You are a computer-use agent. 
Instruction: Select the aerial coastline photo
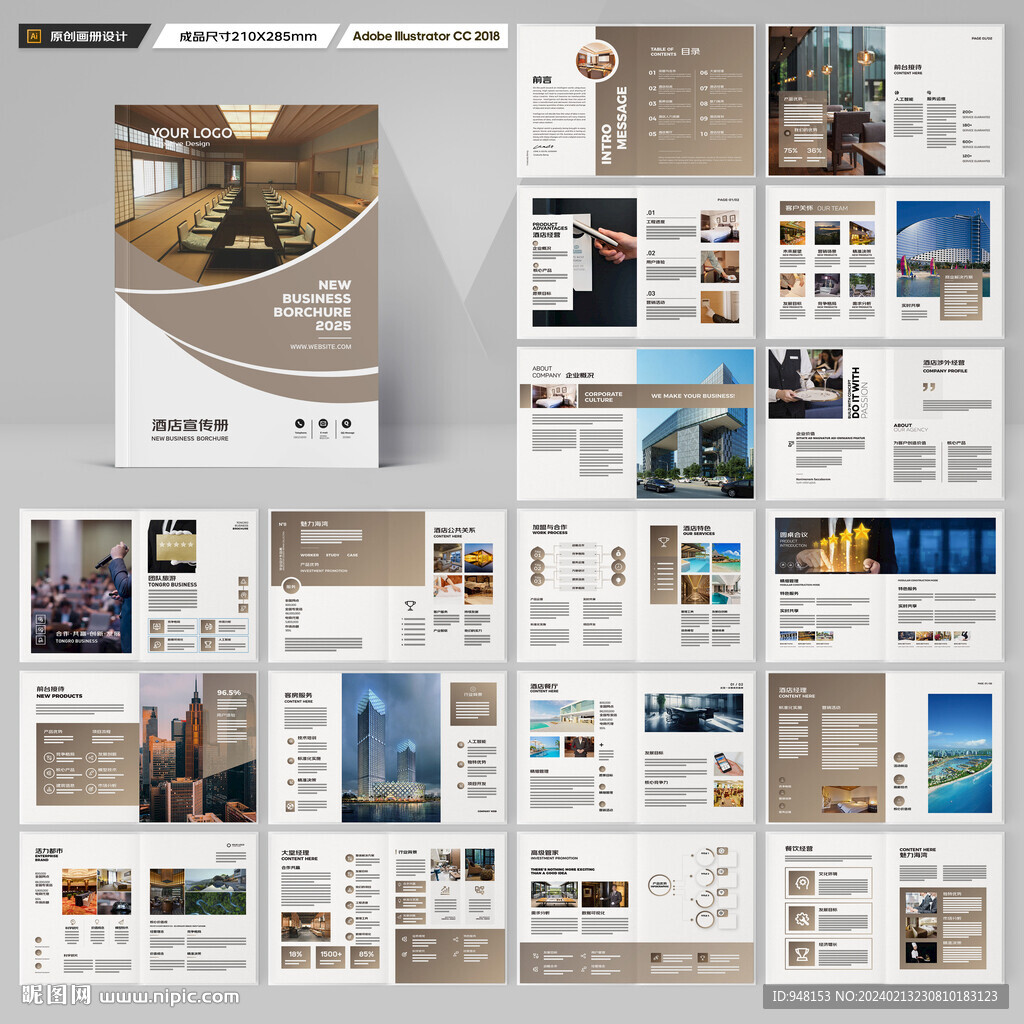coord(960,753)
